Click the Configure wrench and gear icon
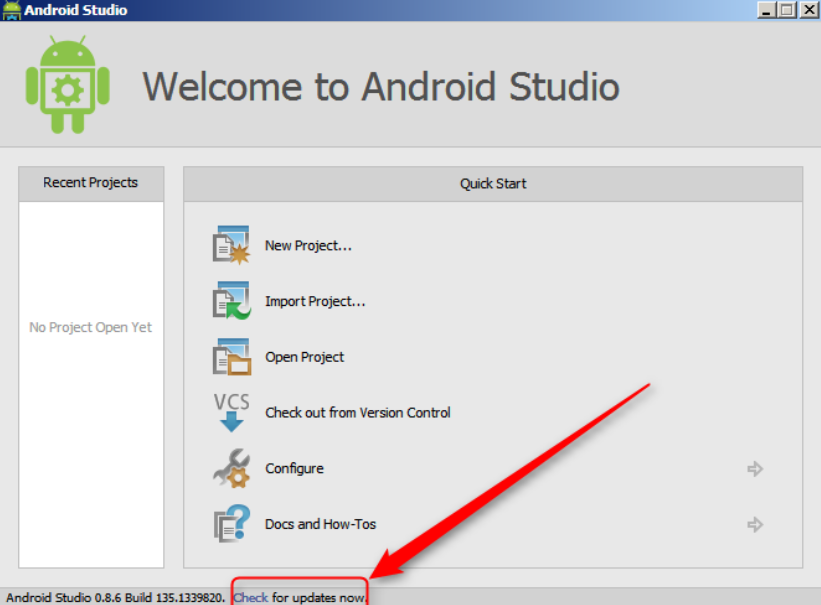This screenshot has width=821, height=605. coord(231,468)
